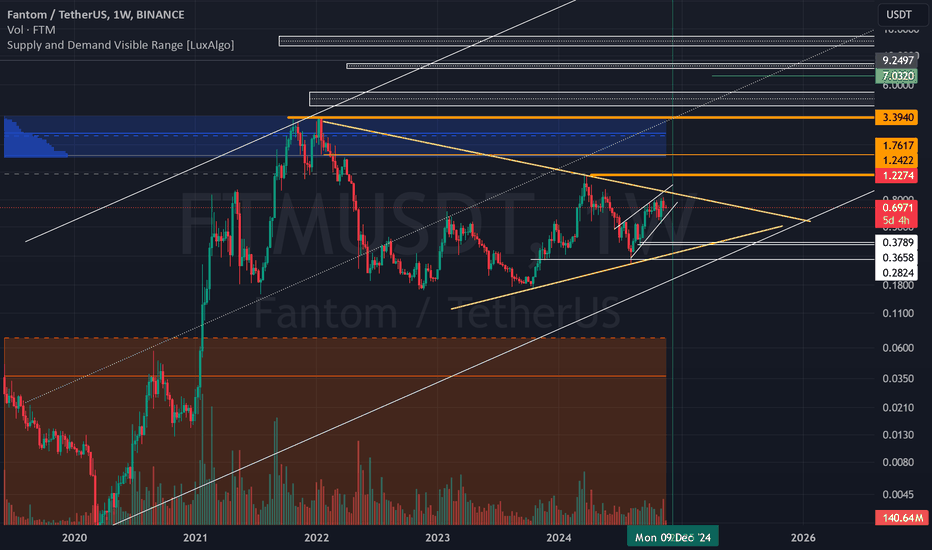The width and height of the screenshot is (932, 550).
Task: Click the 0.0350 price scale value
Action: pos(898,379)
